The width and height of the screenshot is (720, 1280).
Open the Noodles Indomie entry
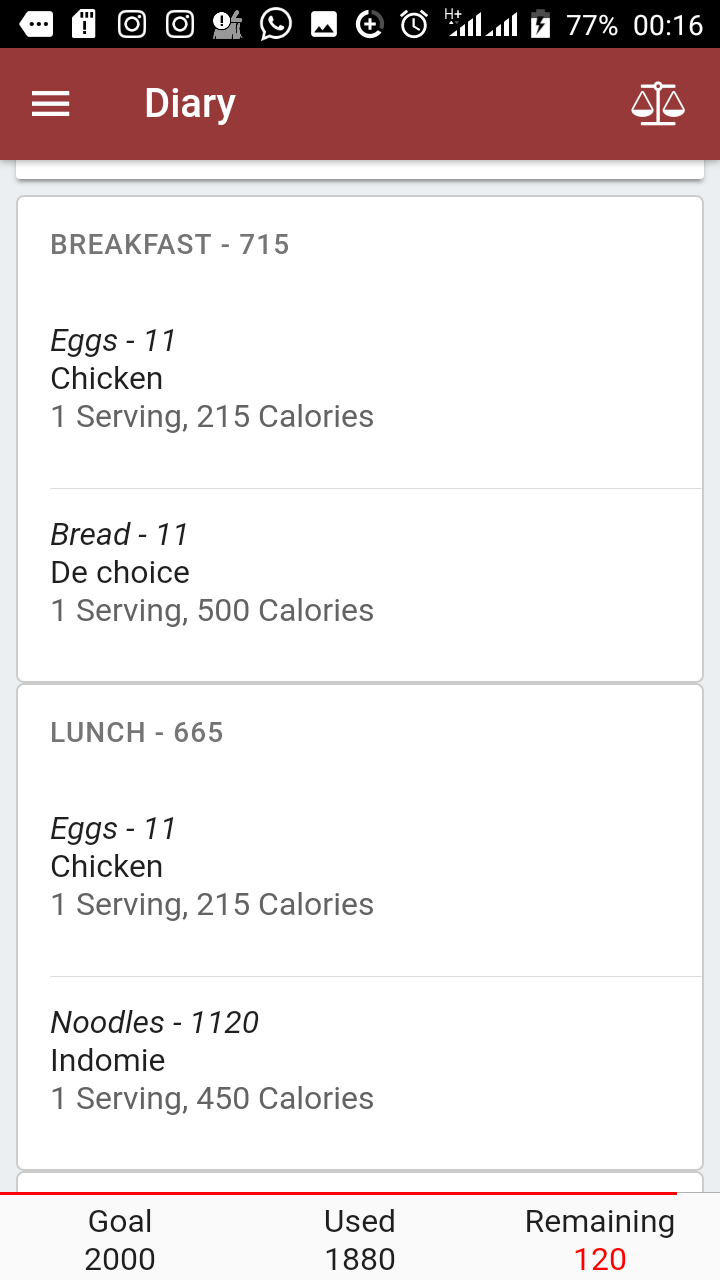tap(360, 1060)
